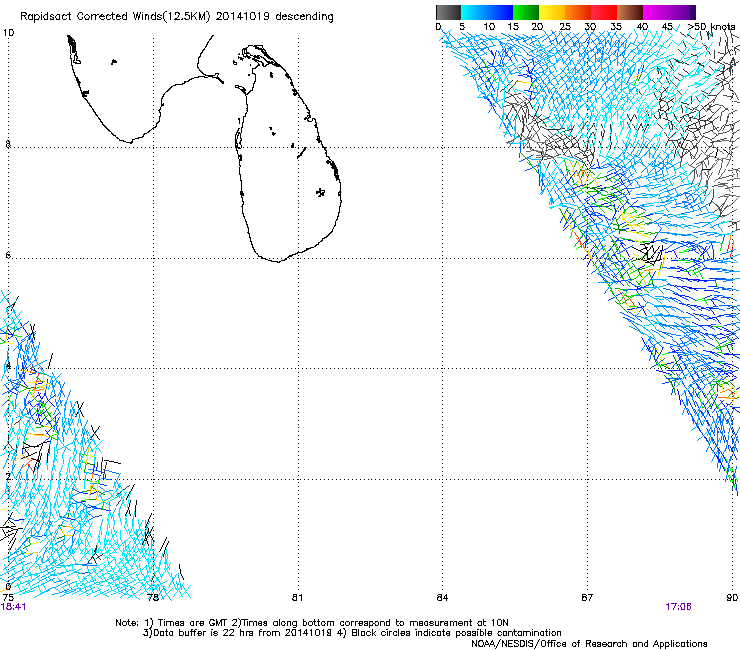
Task: Click the southern India coastline outline
Action: [146, 89]
